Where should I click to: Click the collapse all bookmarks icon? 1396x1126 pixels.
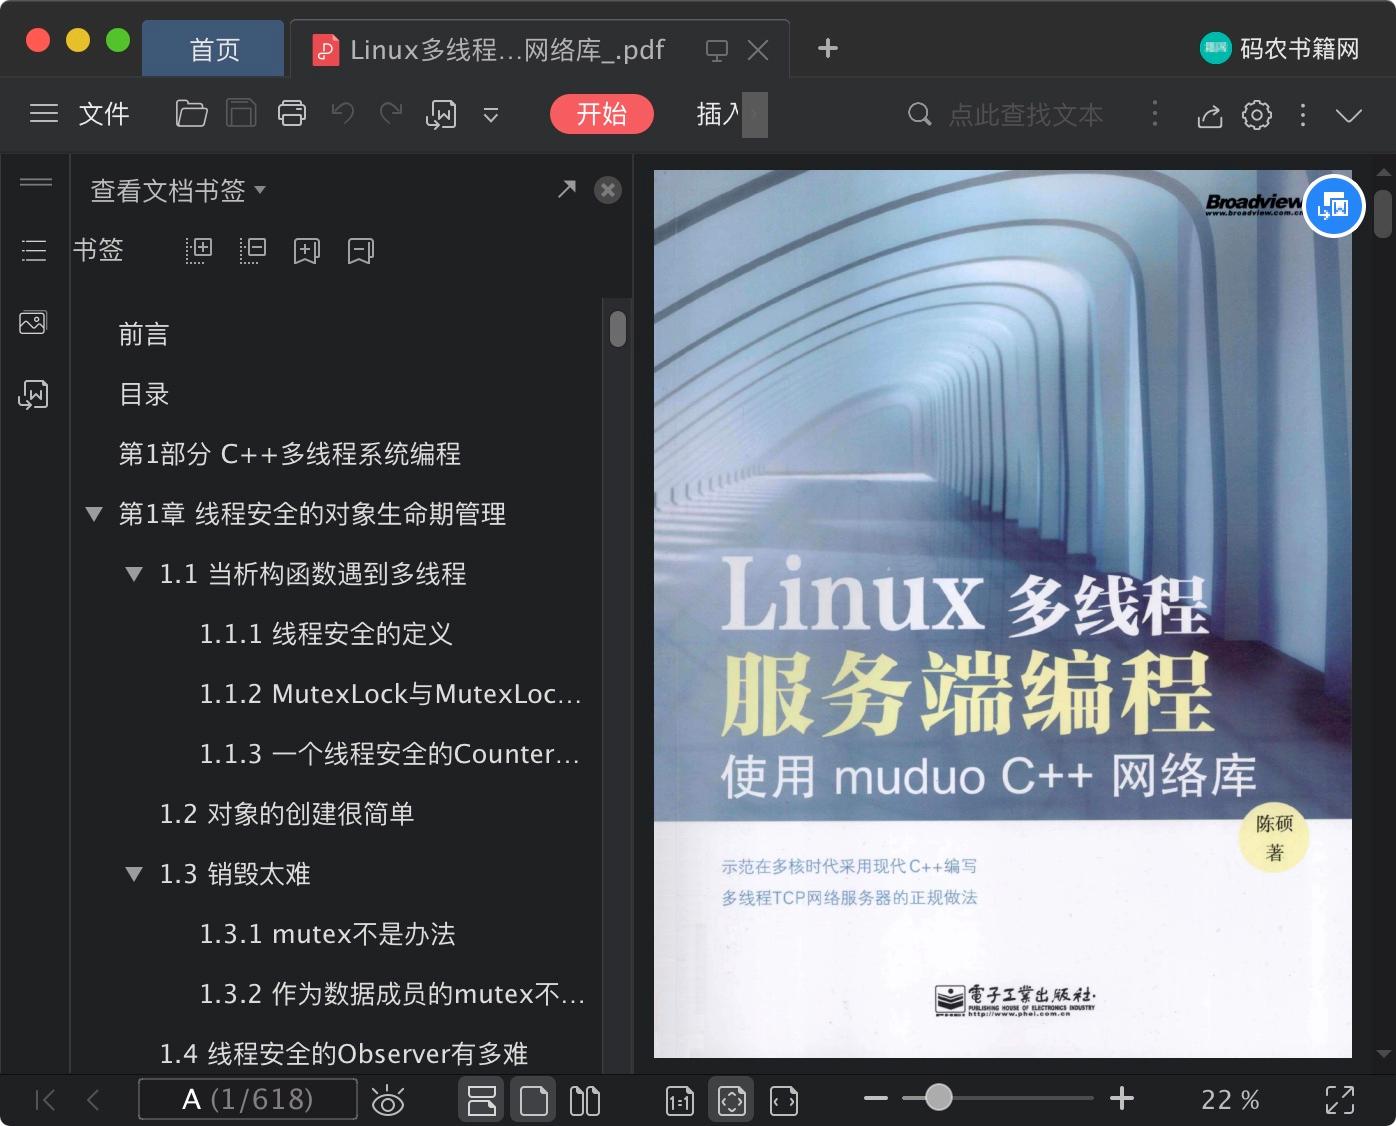coord(253,250)
